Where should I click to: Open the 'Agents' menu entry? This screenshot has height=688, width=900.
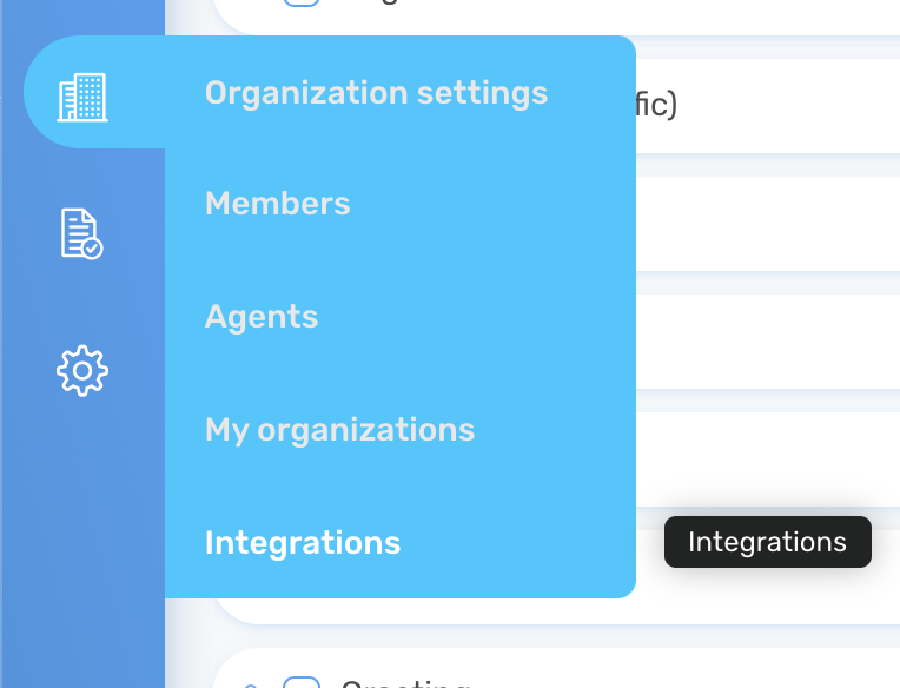coord(261,316)
